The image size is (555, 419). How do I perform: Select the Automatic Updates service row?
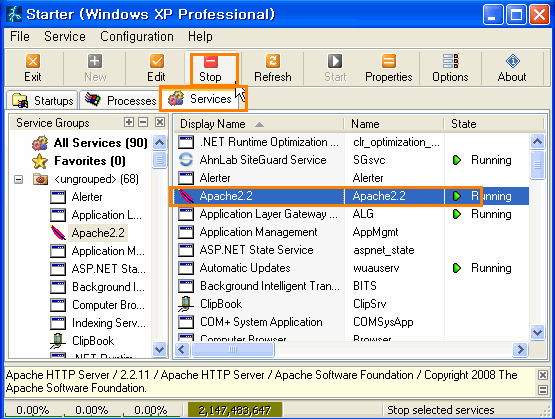352,268
